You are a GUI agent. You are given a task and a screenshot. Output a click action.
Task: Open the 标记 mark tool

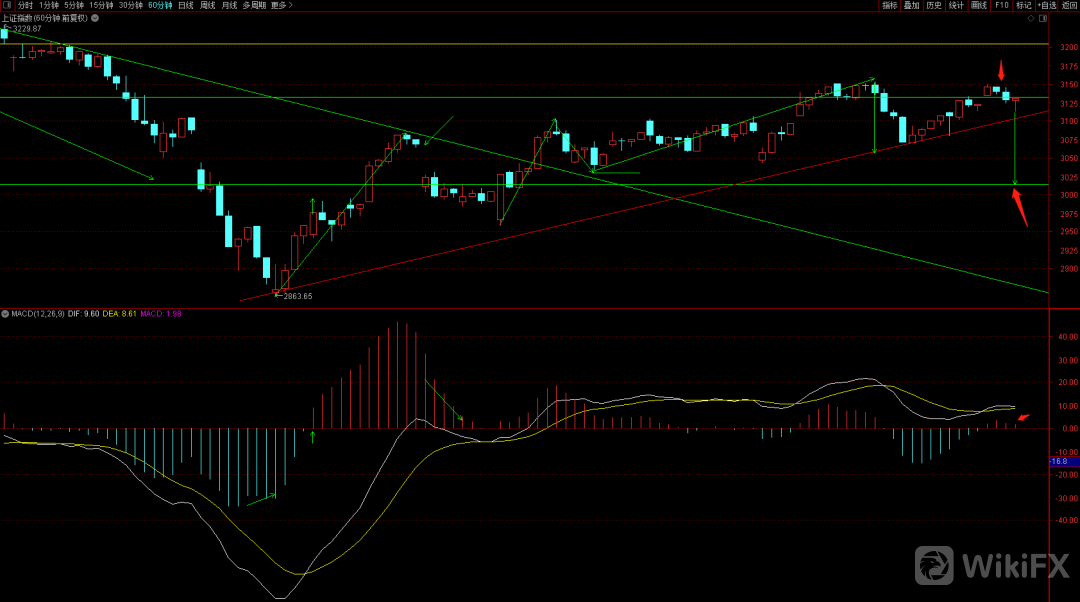pos(1023,5)
